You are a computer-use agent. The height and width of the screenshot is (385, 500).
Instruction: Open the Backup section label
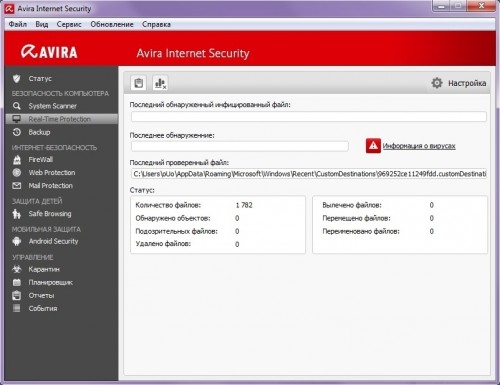39,132
